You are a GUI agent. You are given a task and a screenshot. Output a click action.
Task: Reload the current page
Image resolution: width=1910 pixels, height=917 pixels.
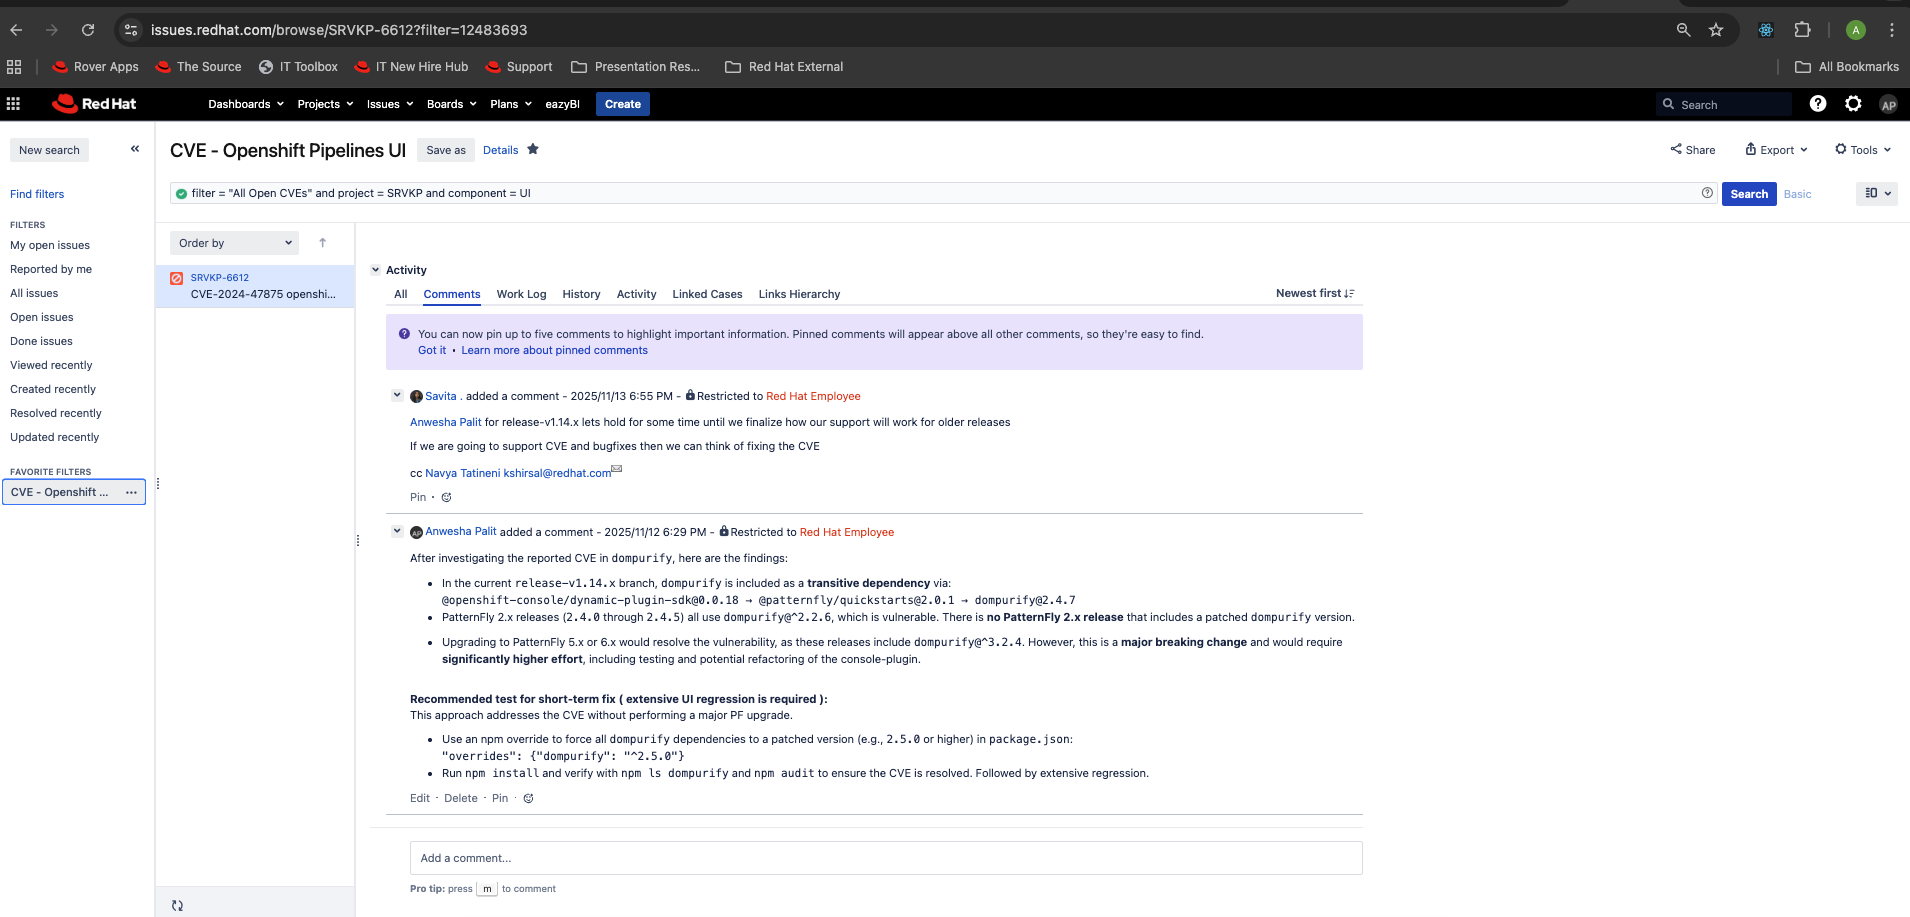(88, 30)
